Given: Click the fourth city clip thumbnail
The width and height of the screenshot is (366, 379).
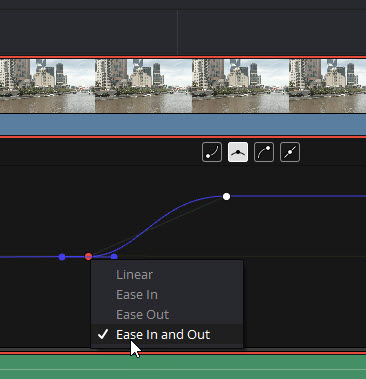Looking at the screenshot, I should tap(327, 86).
